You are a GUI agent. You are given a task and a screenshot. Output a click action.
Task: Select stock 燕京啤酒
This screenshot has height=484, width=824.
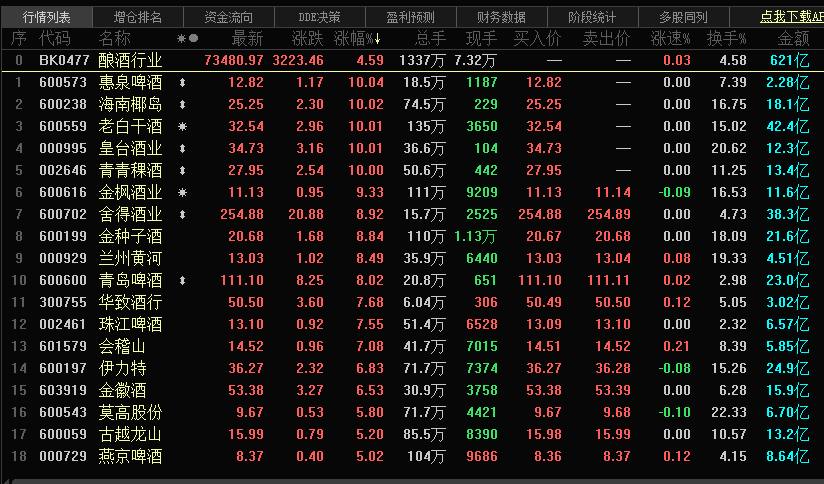tap(130, 456)
